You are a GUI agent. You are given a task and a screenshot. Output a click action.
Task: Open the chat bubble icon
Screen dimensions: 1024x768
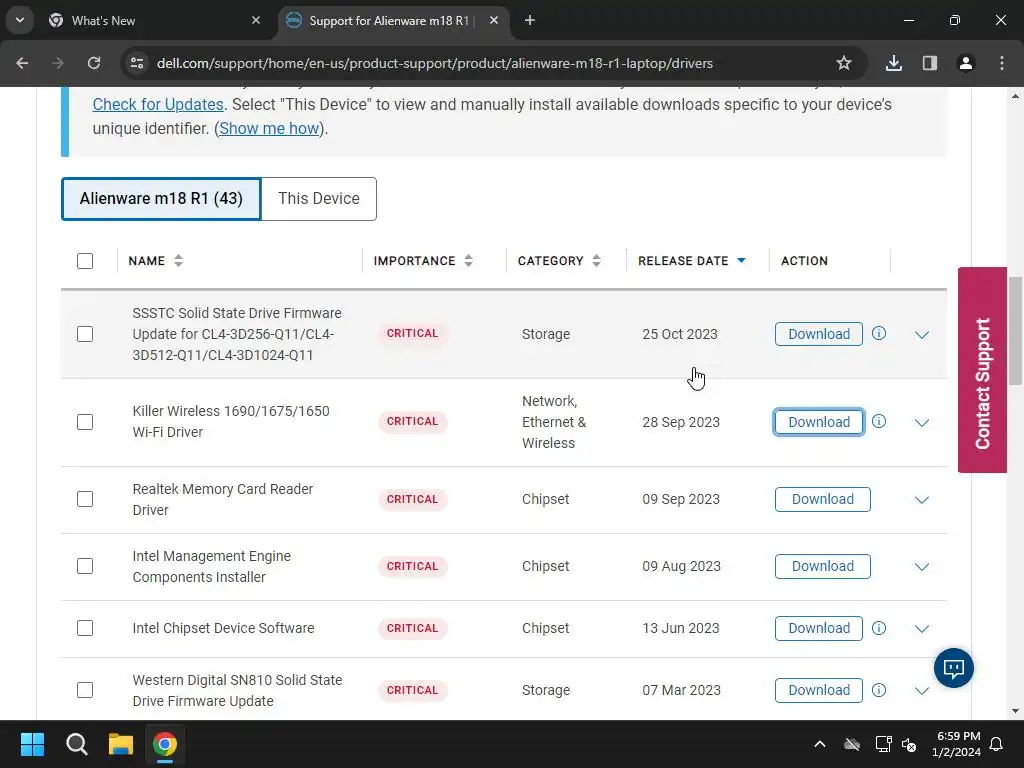coord(953,667)
